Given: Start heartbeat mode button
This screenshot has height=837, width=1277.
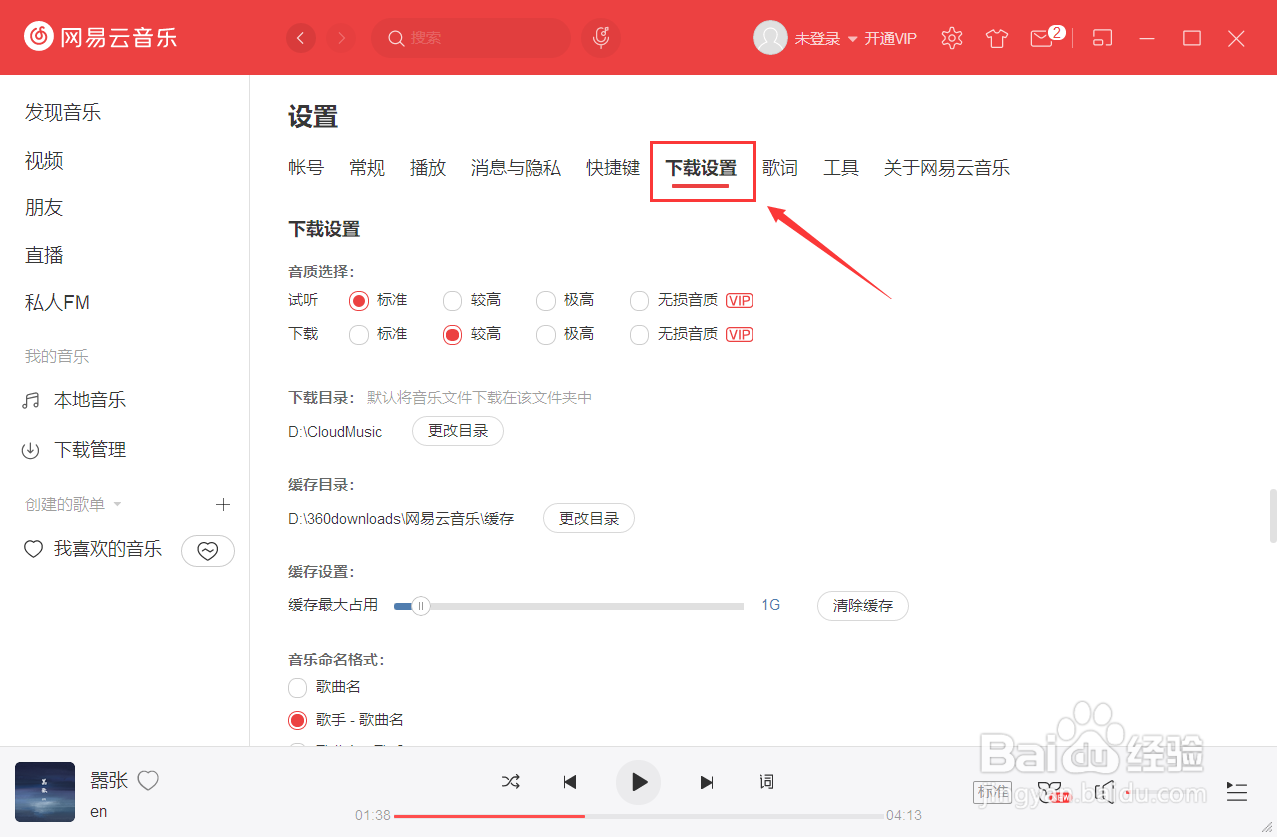Looking at the screenshot, I should pos(208,551).
